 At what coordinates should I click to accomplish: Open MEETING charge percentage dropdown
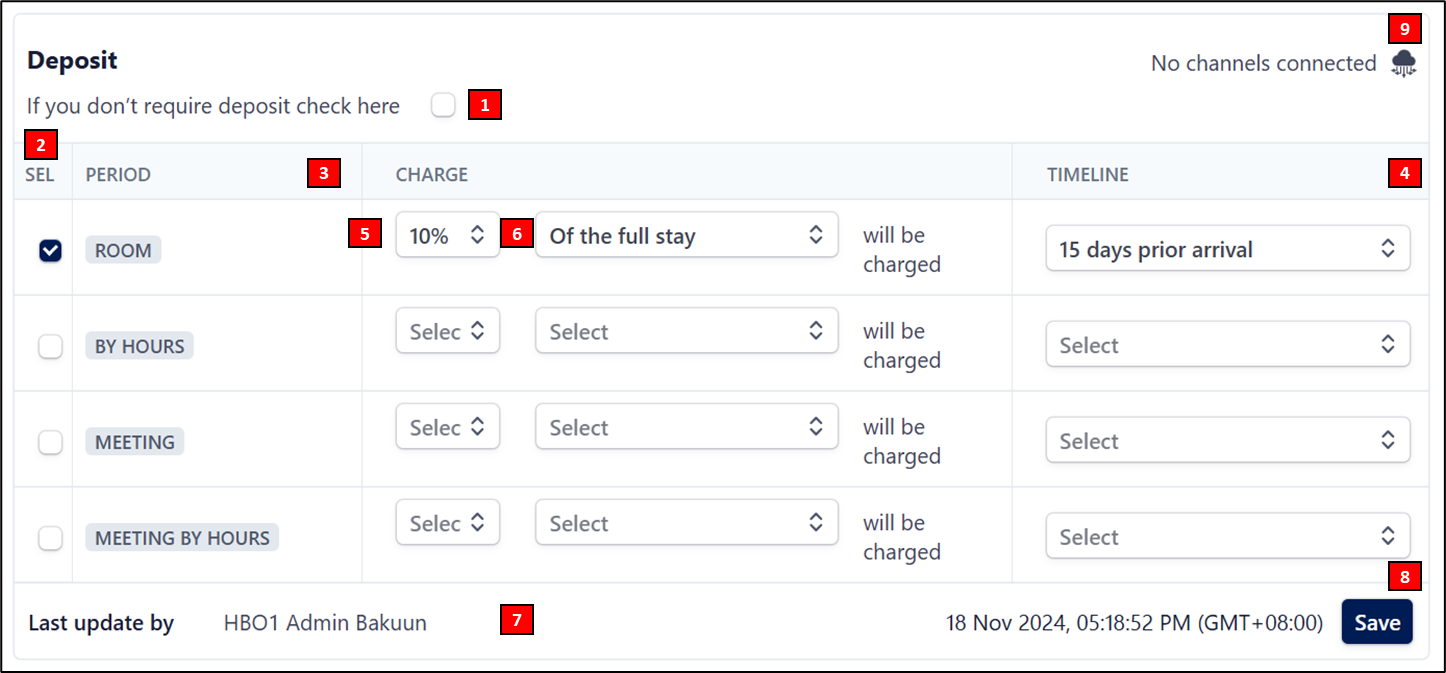tap(447, 428)
